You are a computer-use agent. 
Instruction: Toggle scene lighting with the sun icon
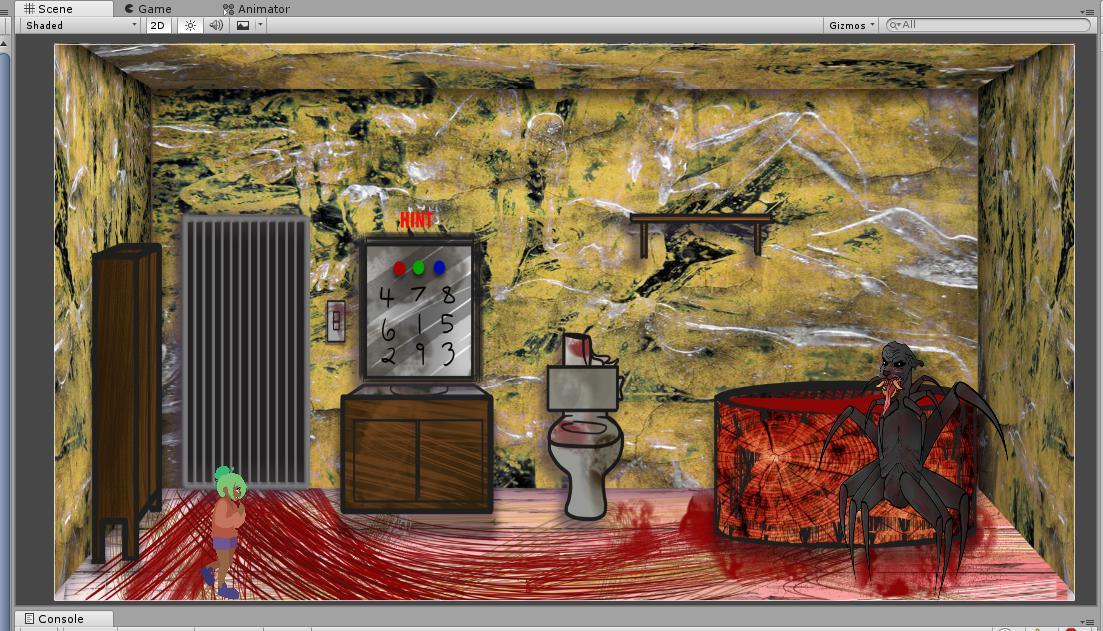[x=190, y=25]
